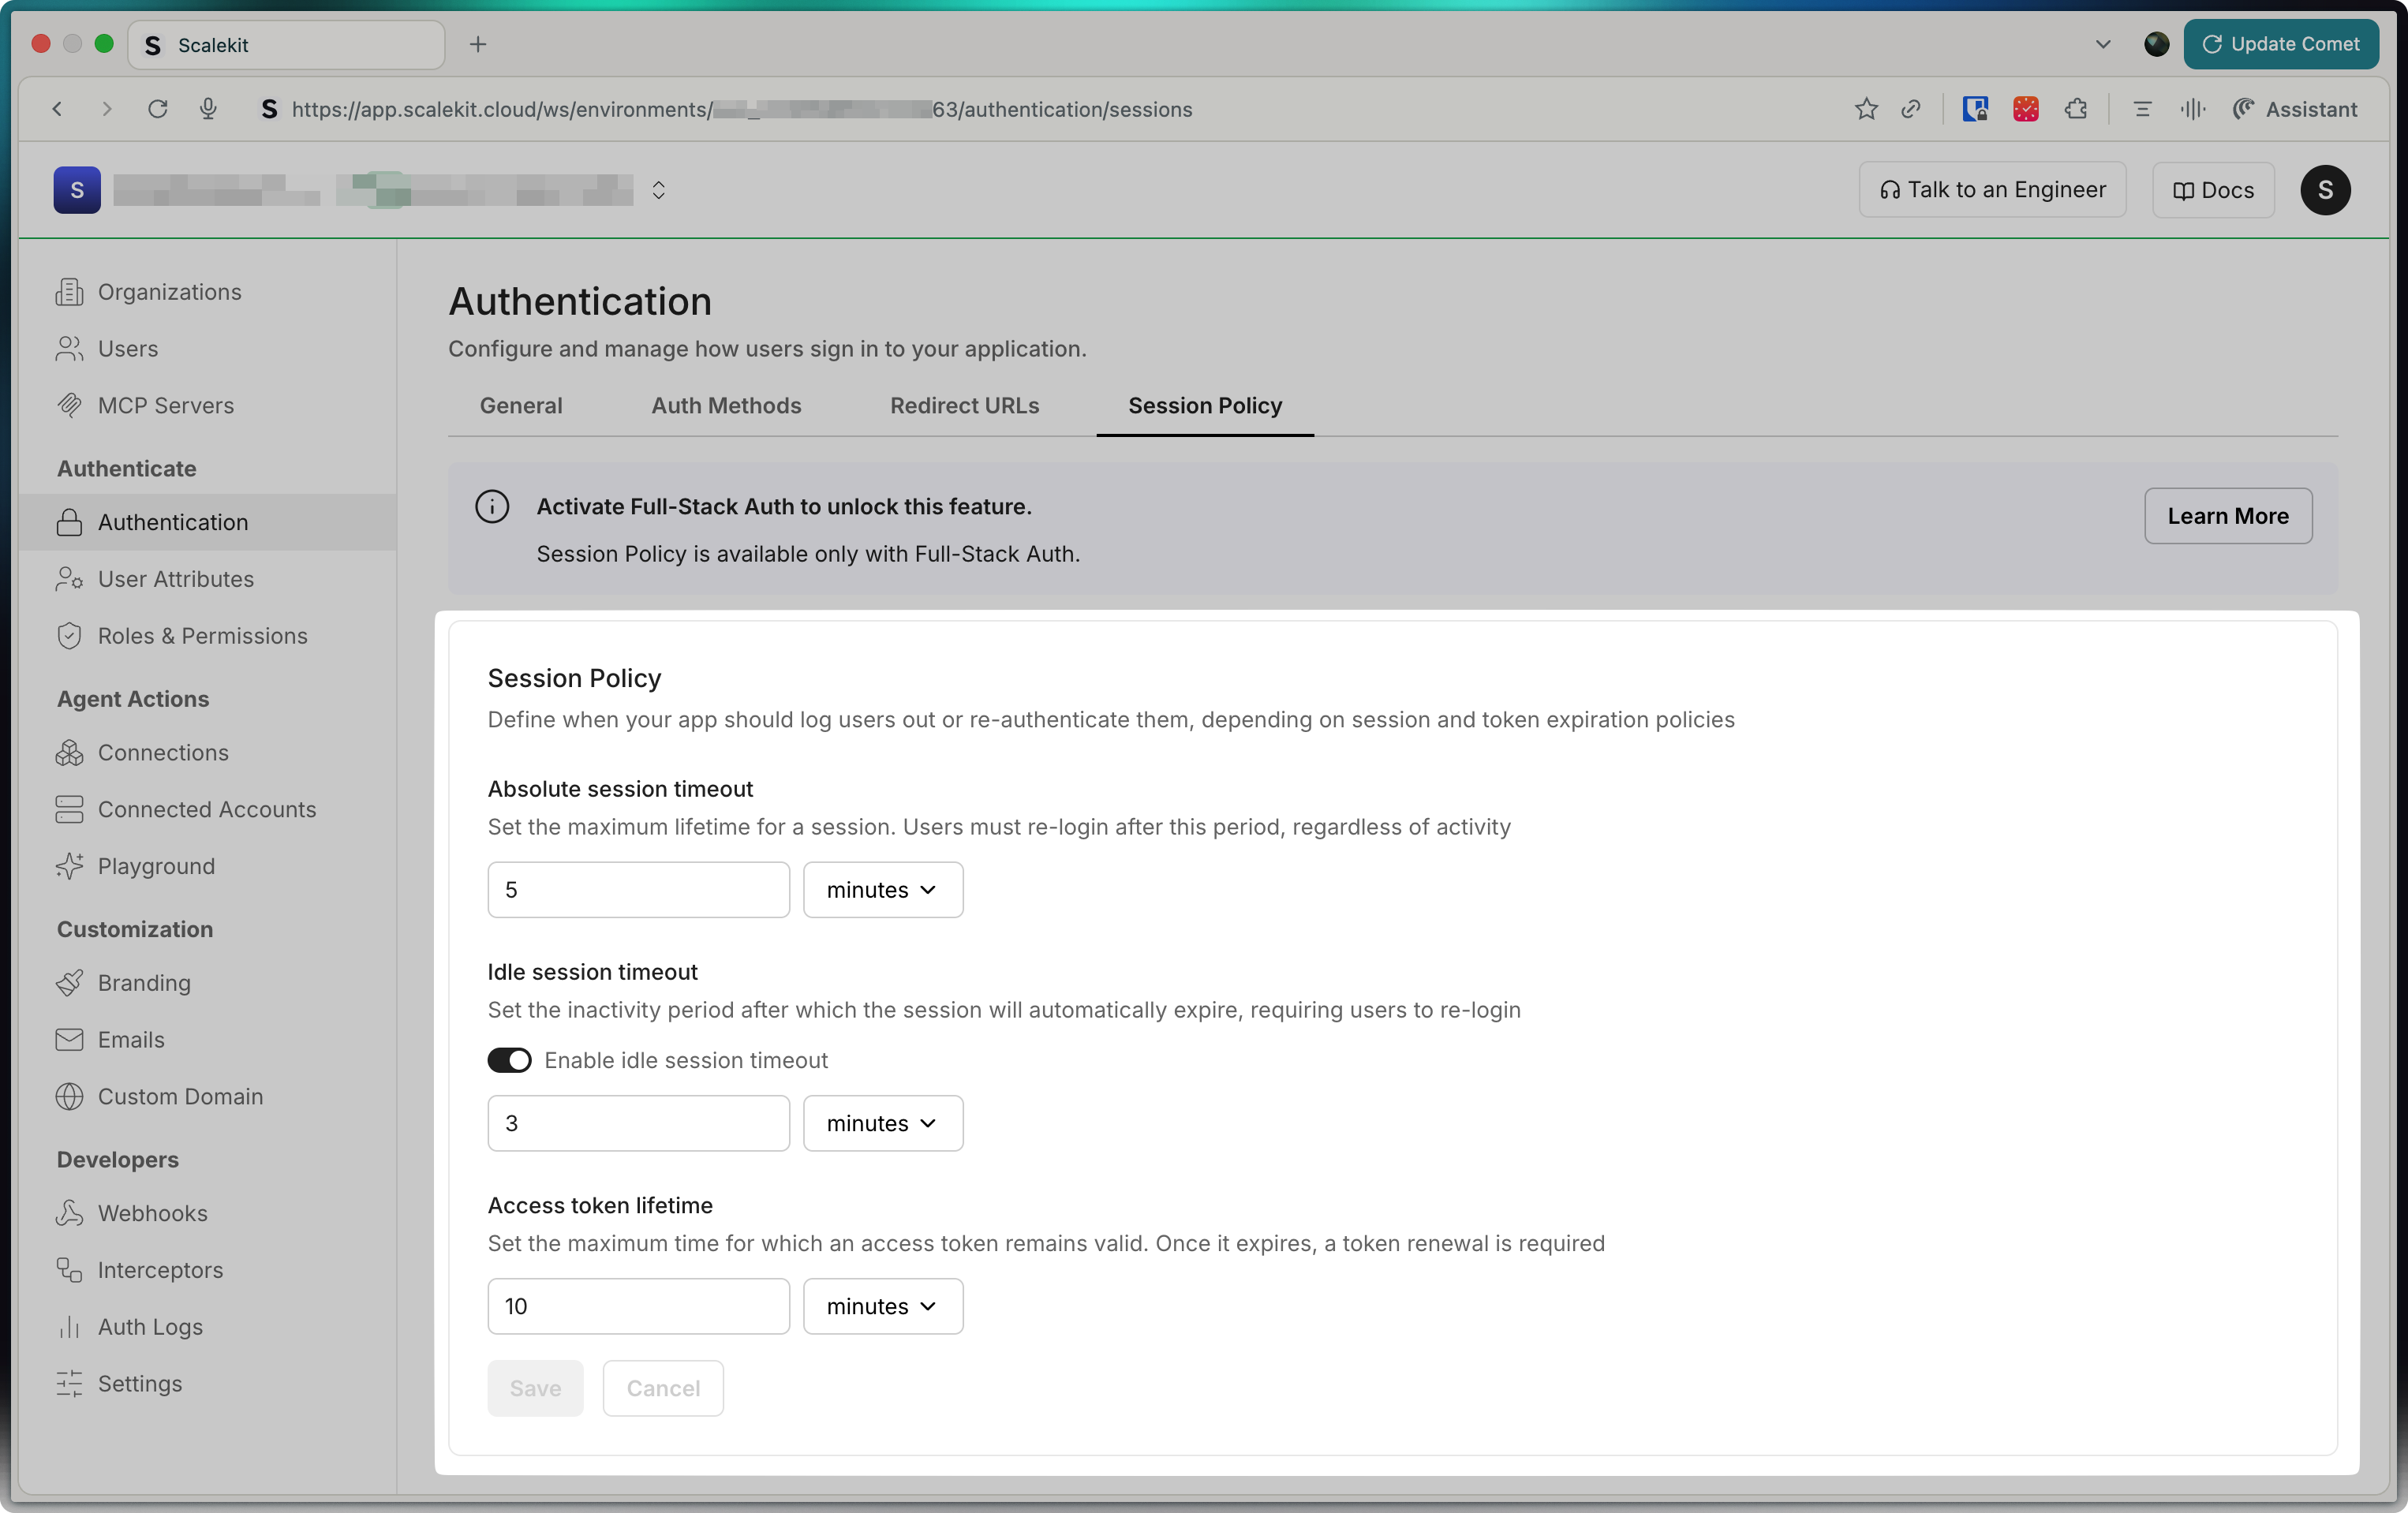Click the Roles & Permissions shield icon
The image size is (2408, 1513).
pyautogui.click(x=69, y=636)
